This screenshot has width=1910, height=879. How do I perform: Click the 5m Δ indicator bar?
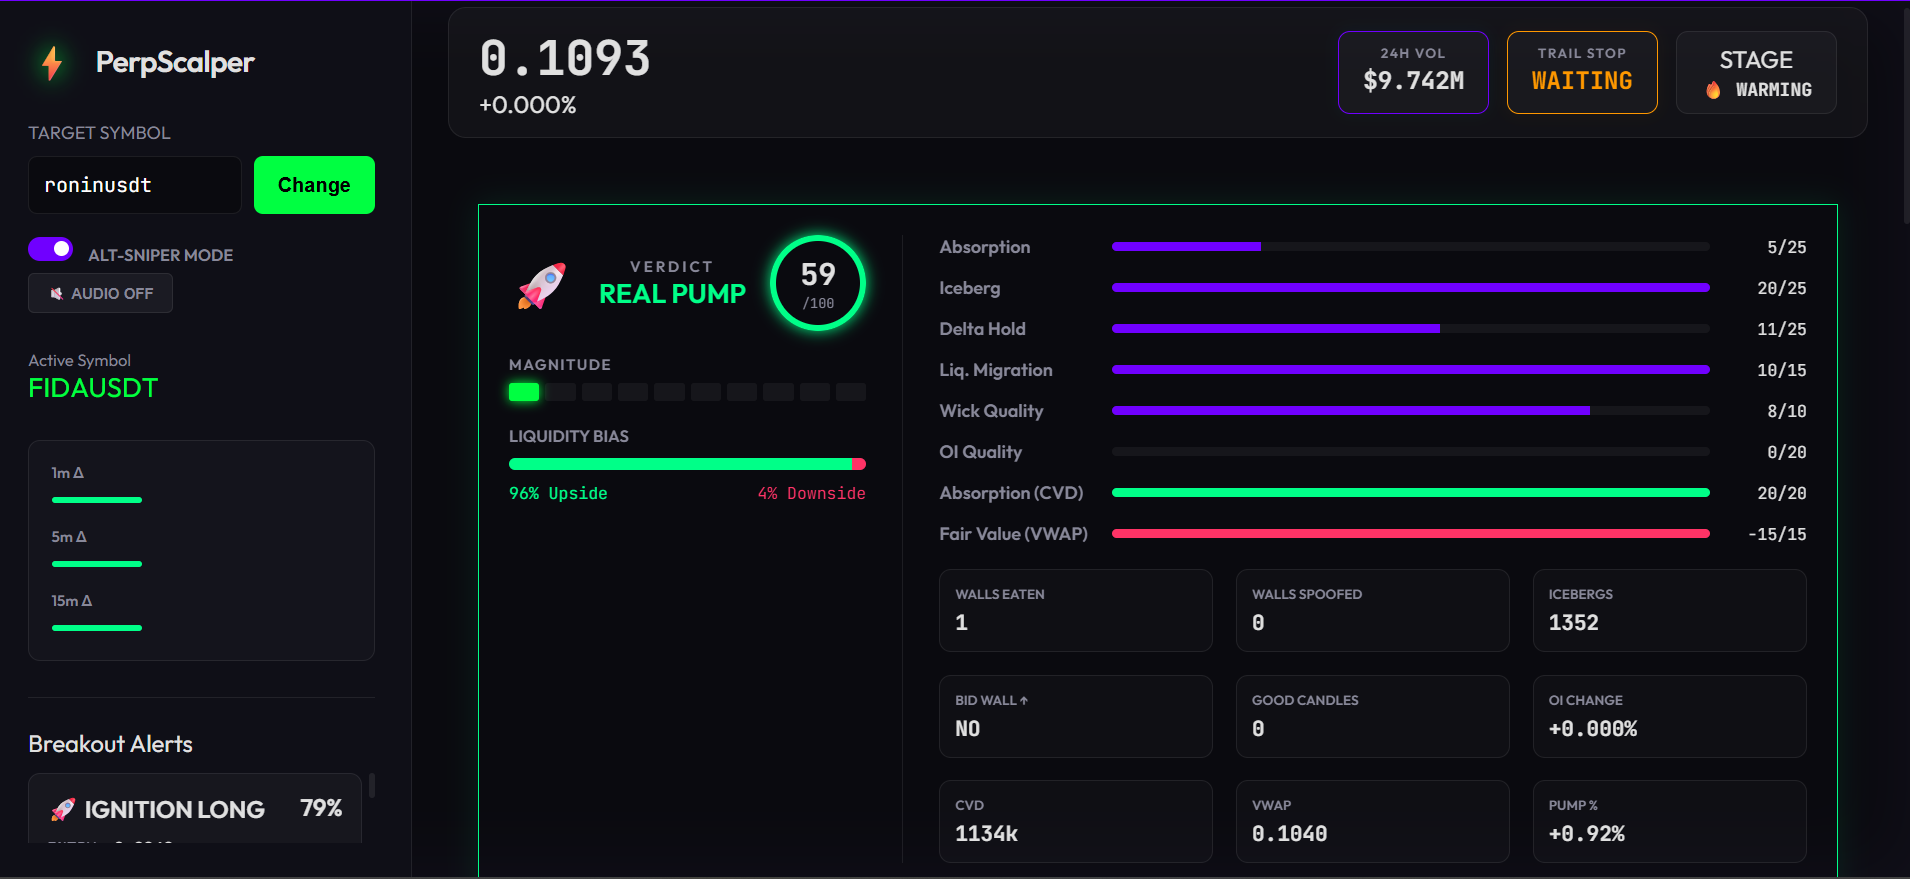(x=97, y=564)
